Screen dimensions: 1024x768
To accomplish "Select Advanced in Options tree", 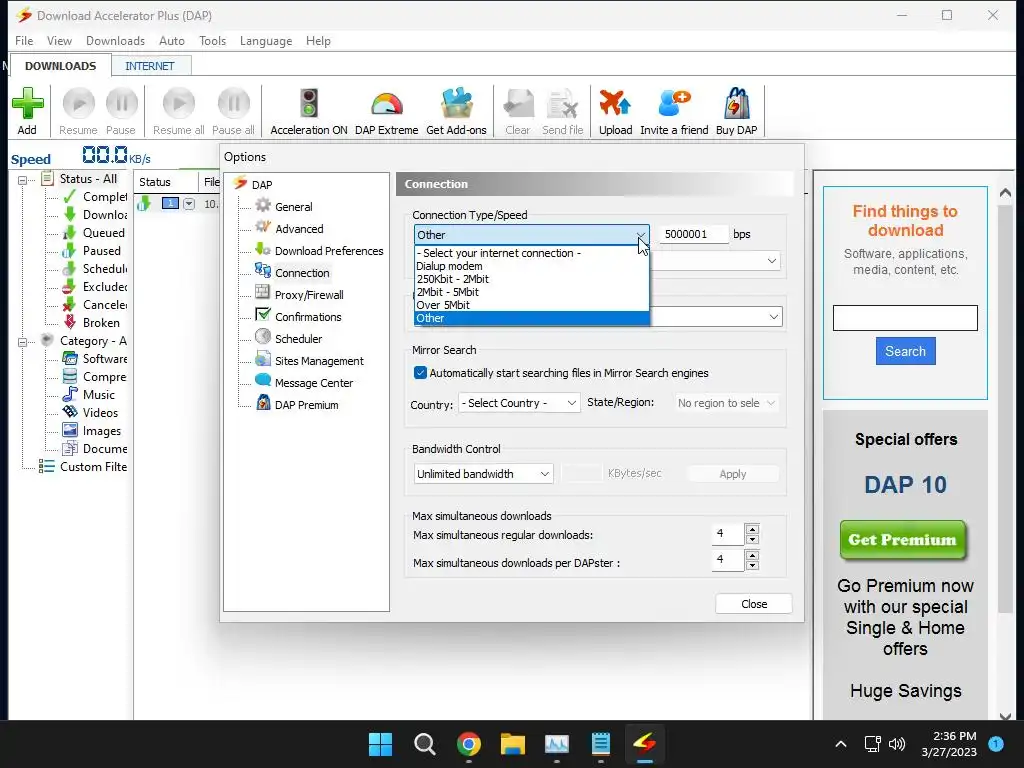I will [299, 229].
